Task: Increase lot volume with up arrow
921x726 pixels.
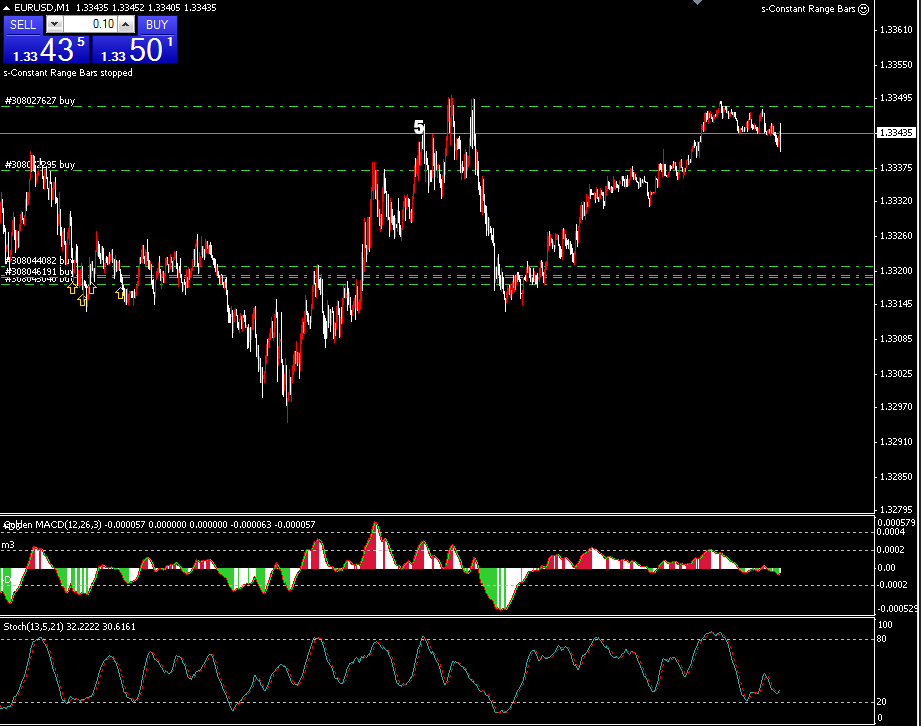Action: (126, 24)
